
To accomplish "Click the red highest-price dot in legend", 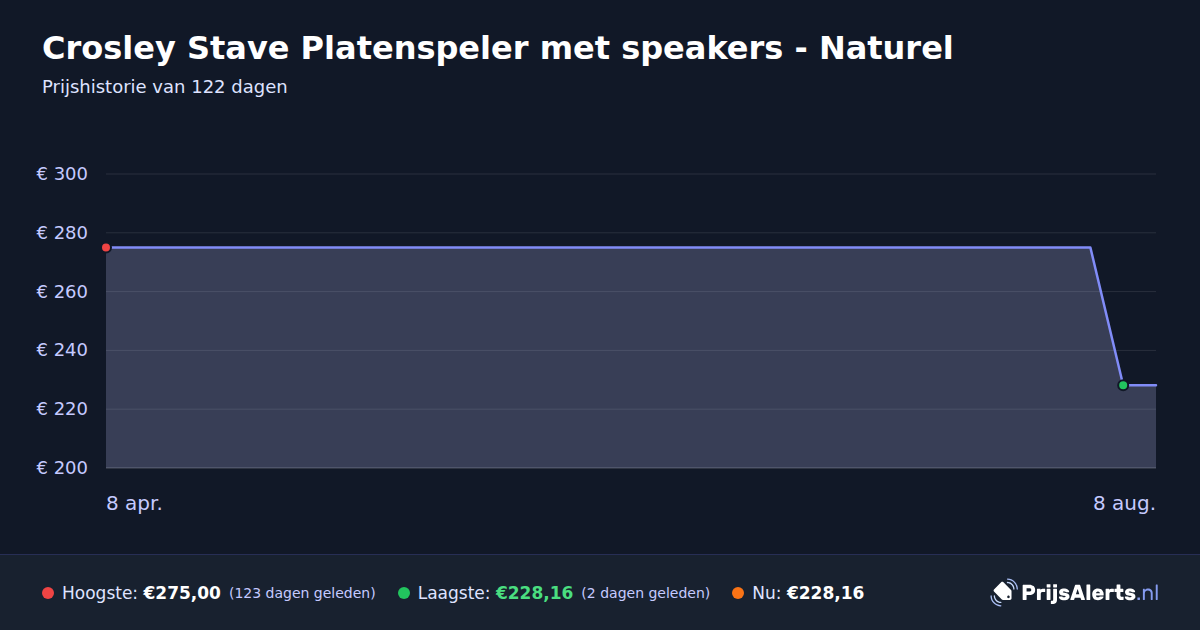I will [x=48, y=593].
